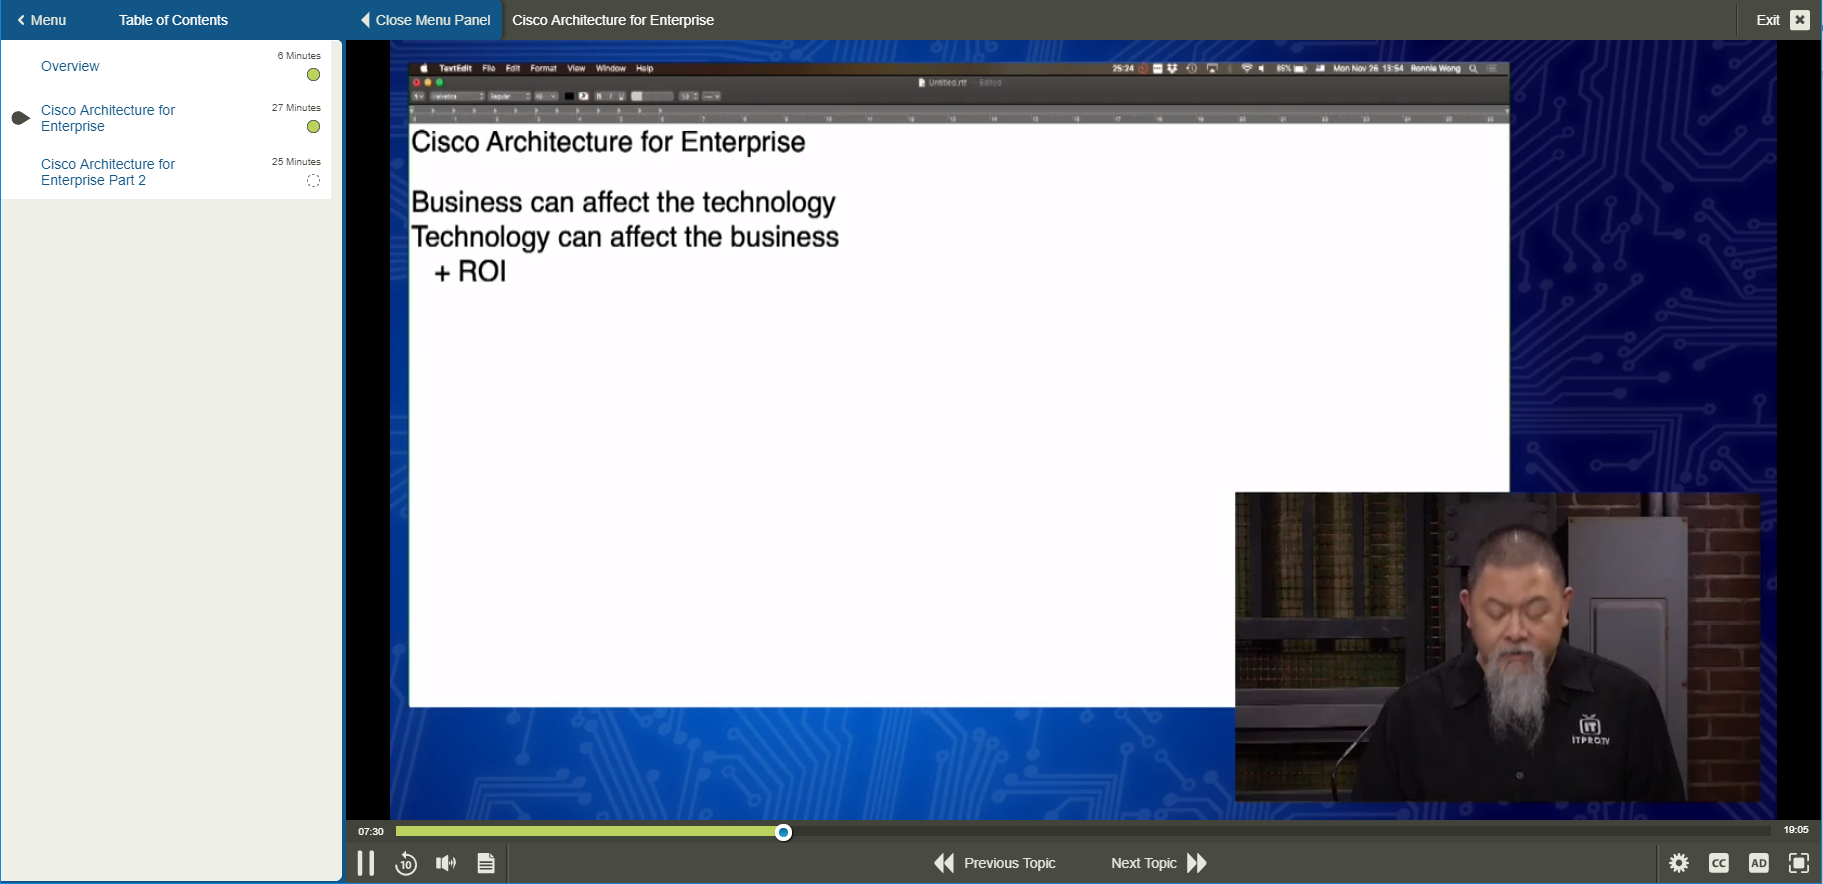1823x884 pixels.
Task: Open player settings gear
Action: tap(1679, 863)
